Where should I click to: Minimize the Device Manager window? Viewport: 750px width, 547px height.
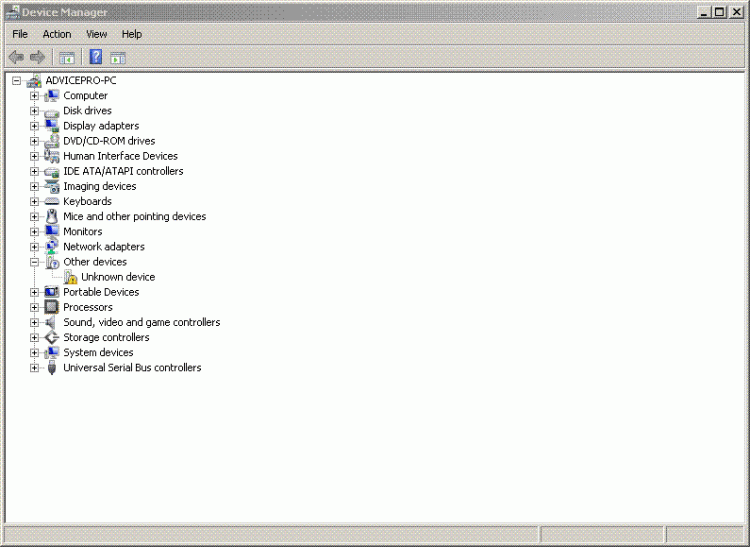704,12
